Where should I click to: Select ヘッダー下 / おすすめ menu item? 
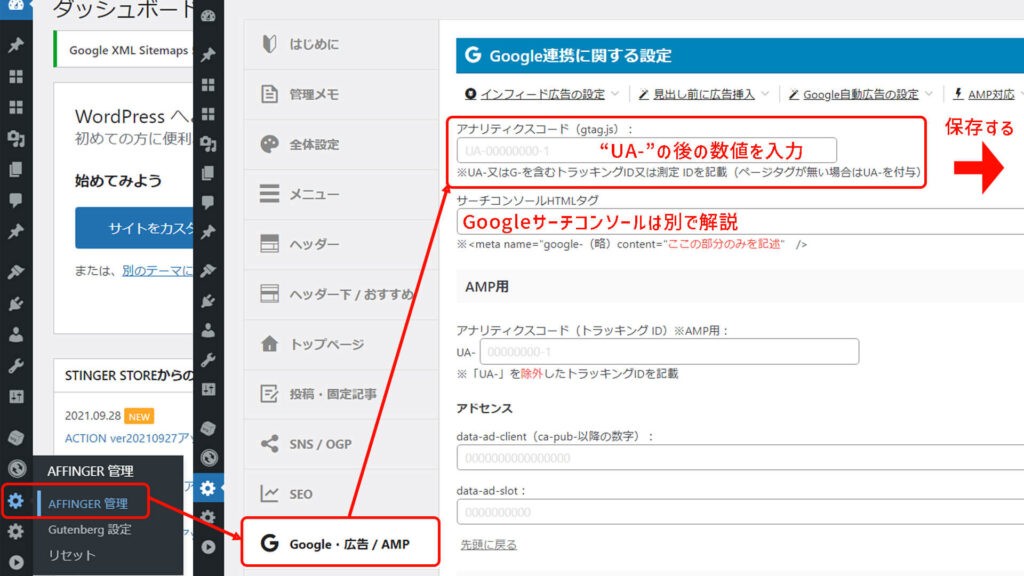(341, 294)
